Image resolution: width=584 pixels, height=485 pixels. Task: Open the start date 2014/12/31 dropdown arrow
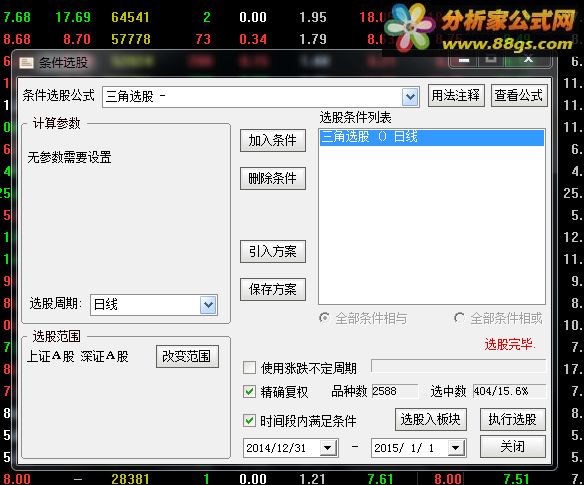[328, 448]
